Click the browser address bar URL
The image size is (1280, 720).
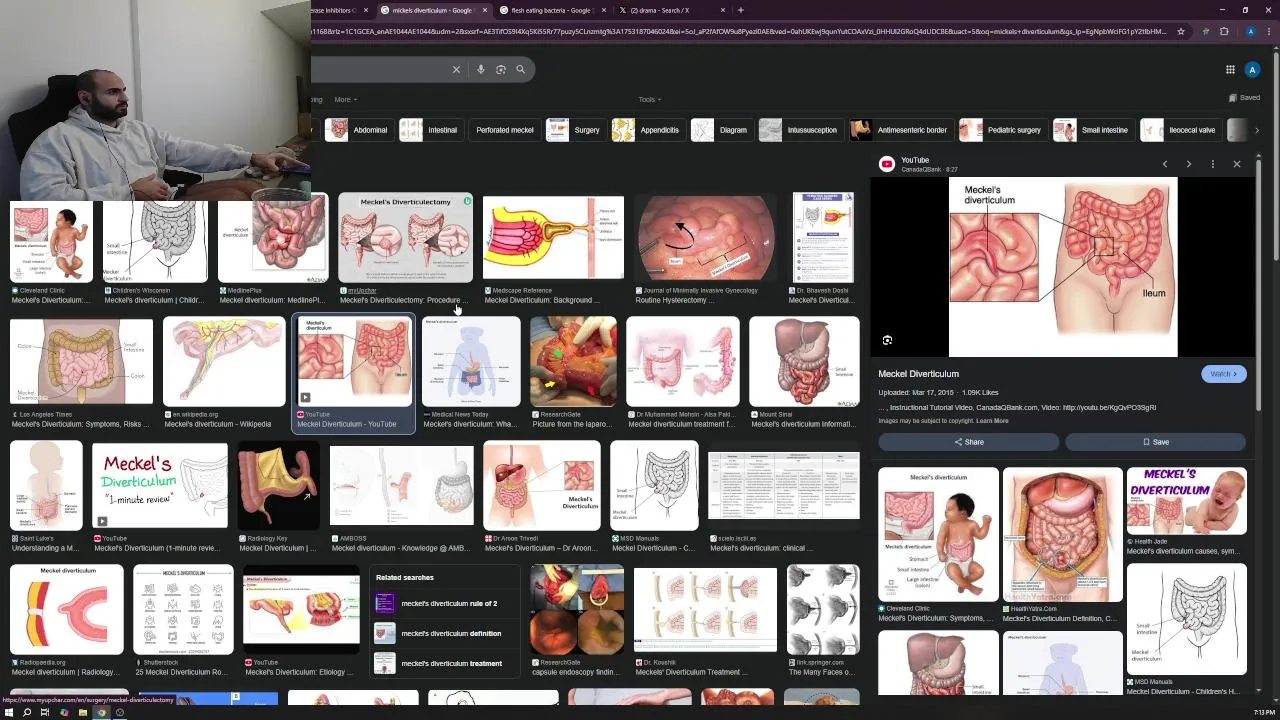tap(740, 31)
